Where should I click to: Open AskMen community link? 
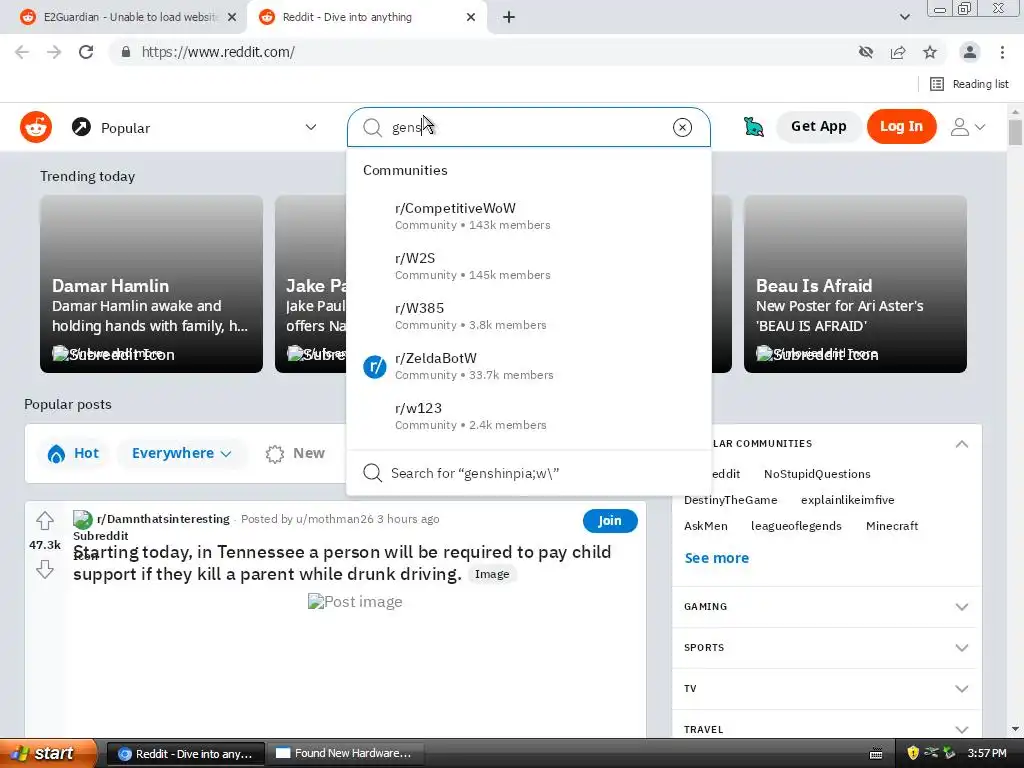click(705, 526)
